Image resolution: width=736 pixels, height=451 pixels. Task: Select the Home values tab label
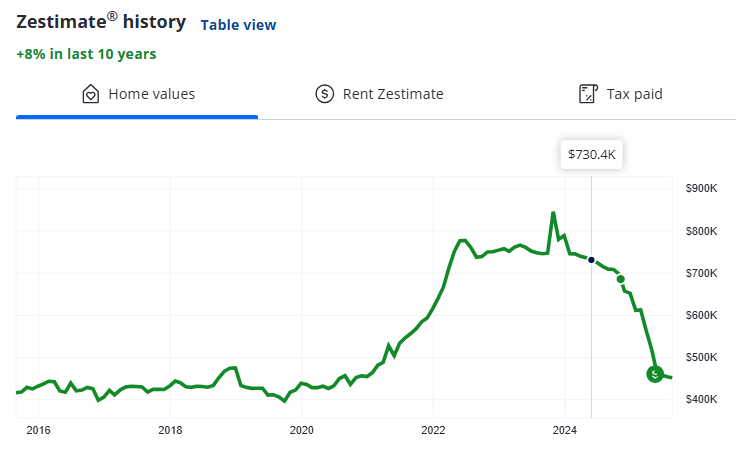point(151,94)
